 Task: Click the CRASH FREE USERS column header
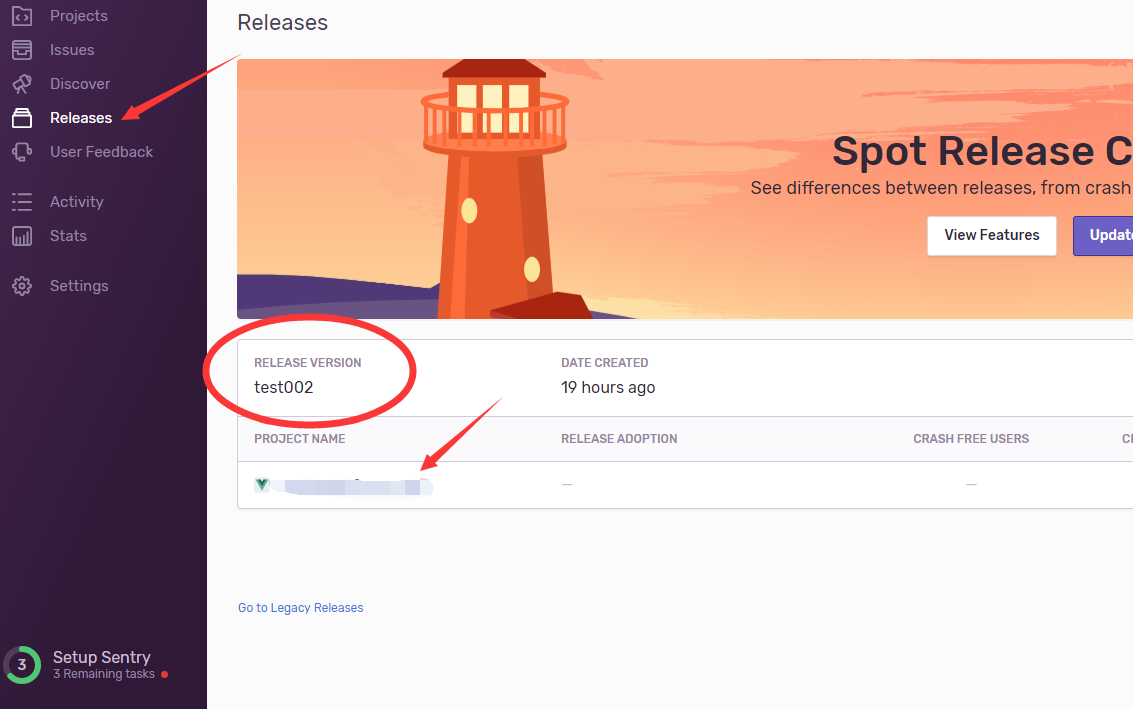(971, 439)
